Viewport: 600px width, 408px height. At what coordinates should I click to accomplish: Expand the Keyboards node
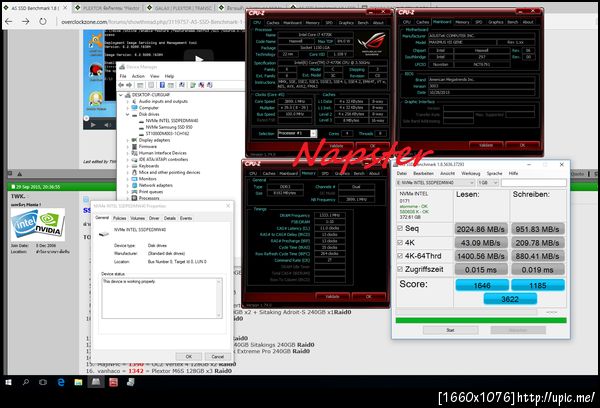click(x=127, y=166)
